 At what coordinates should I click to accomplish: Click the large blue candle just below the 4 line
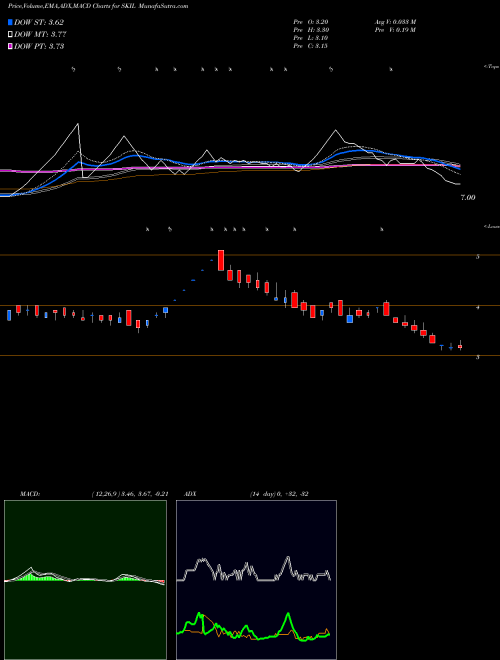[350, 319]
